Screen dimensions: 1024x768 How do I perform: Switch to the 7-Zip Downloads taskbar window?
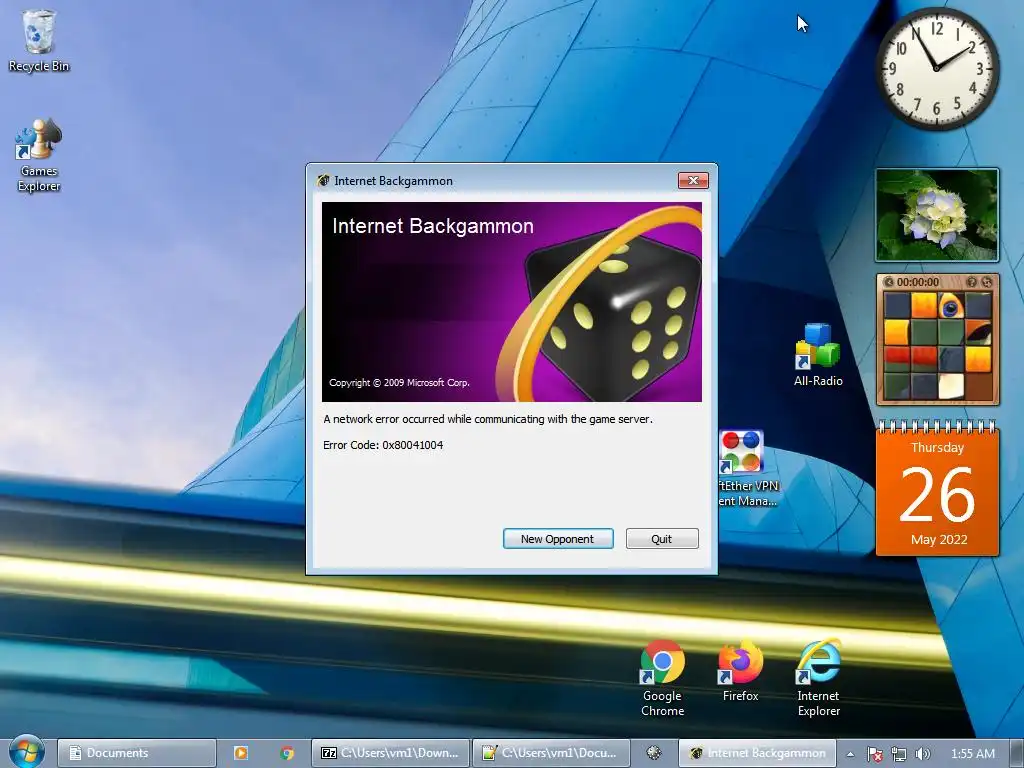pos(391,753)
